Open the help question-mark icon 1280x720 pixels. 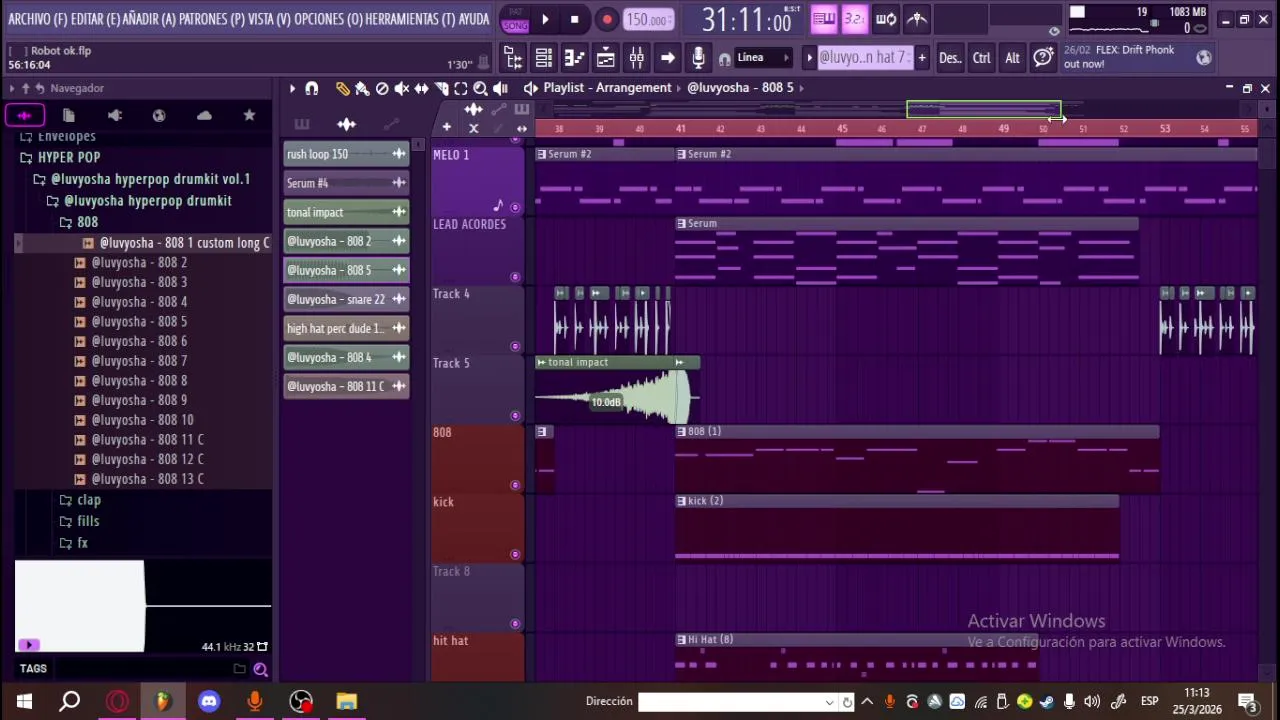(1043, 58)
